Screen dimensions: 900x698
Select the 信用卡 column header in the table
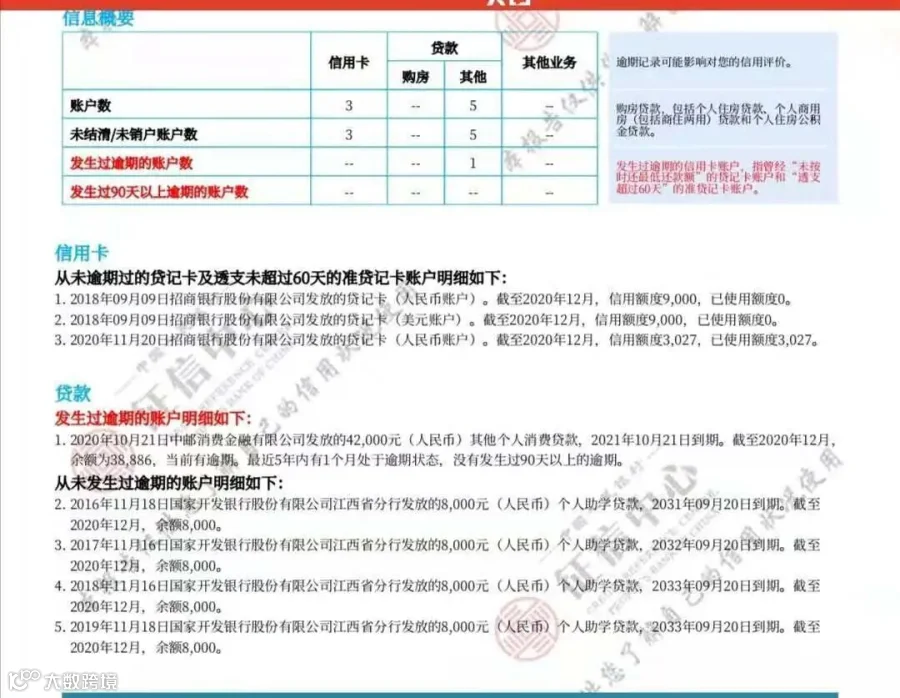click(x=348, y=62)
